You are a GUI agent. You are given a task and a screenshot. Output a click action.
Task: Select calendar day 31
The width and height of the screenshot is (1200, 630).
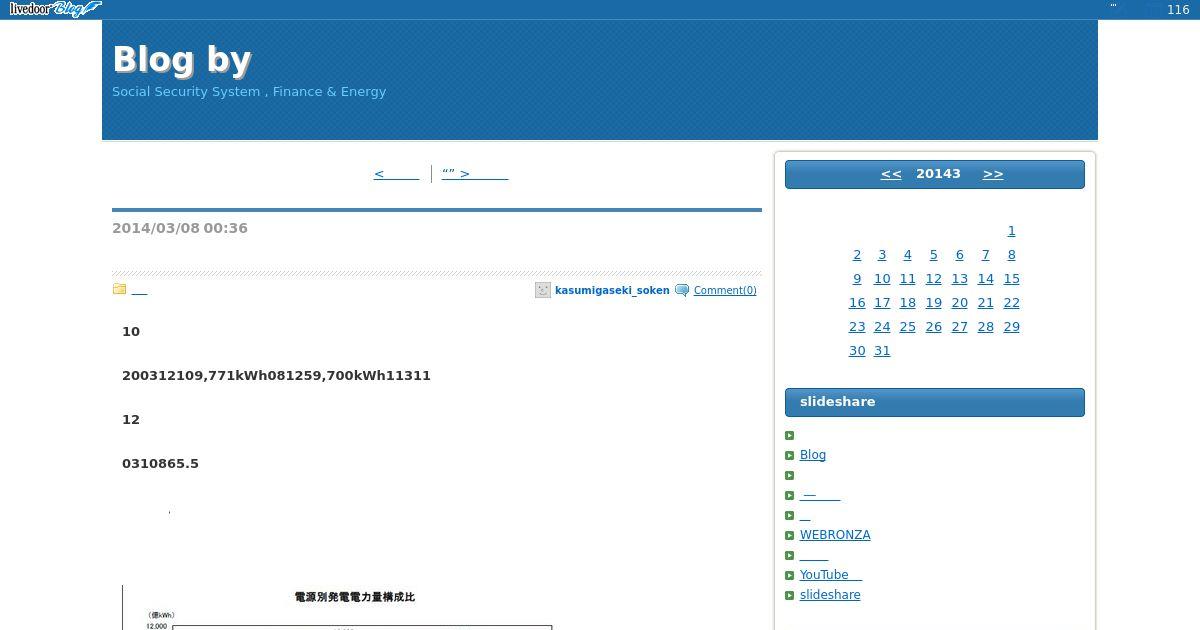coord(882,351)
